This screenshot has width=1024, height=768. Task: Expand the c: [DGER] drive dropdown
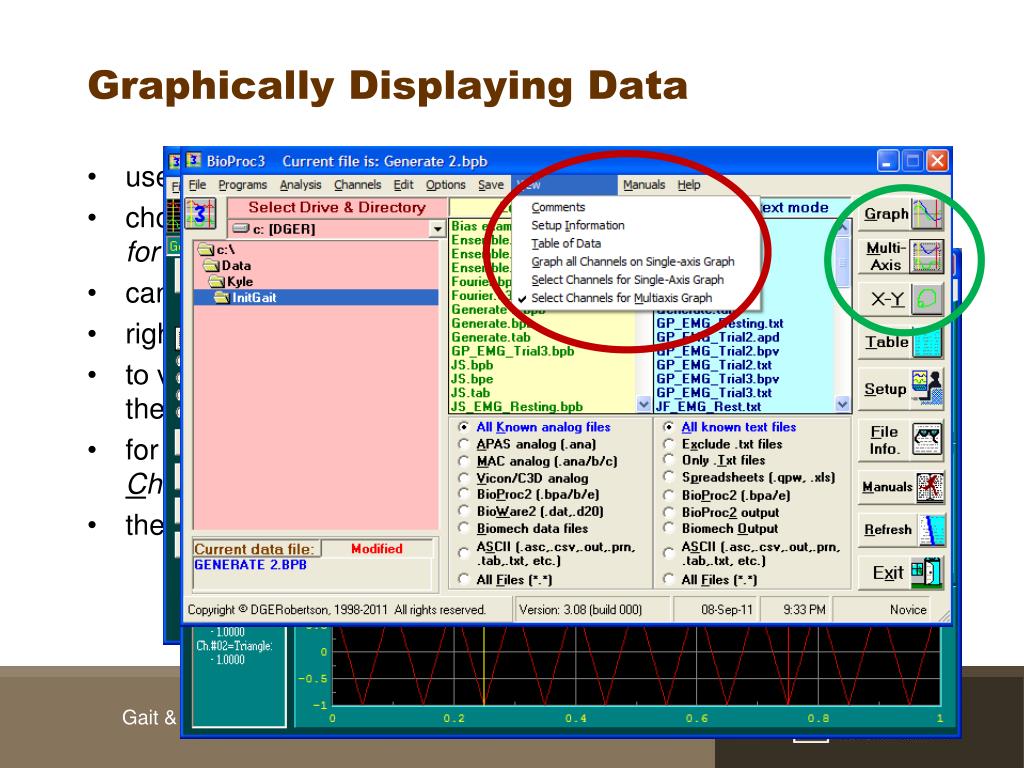click(x=437, y=229)
